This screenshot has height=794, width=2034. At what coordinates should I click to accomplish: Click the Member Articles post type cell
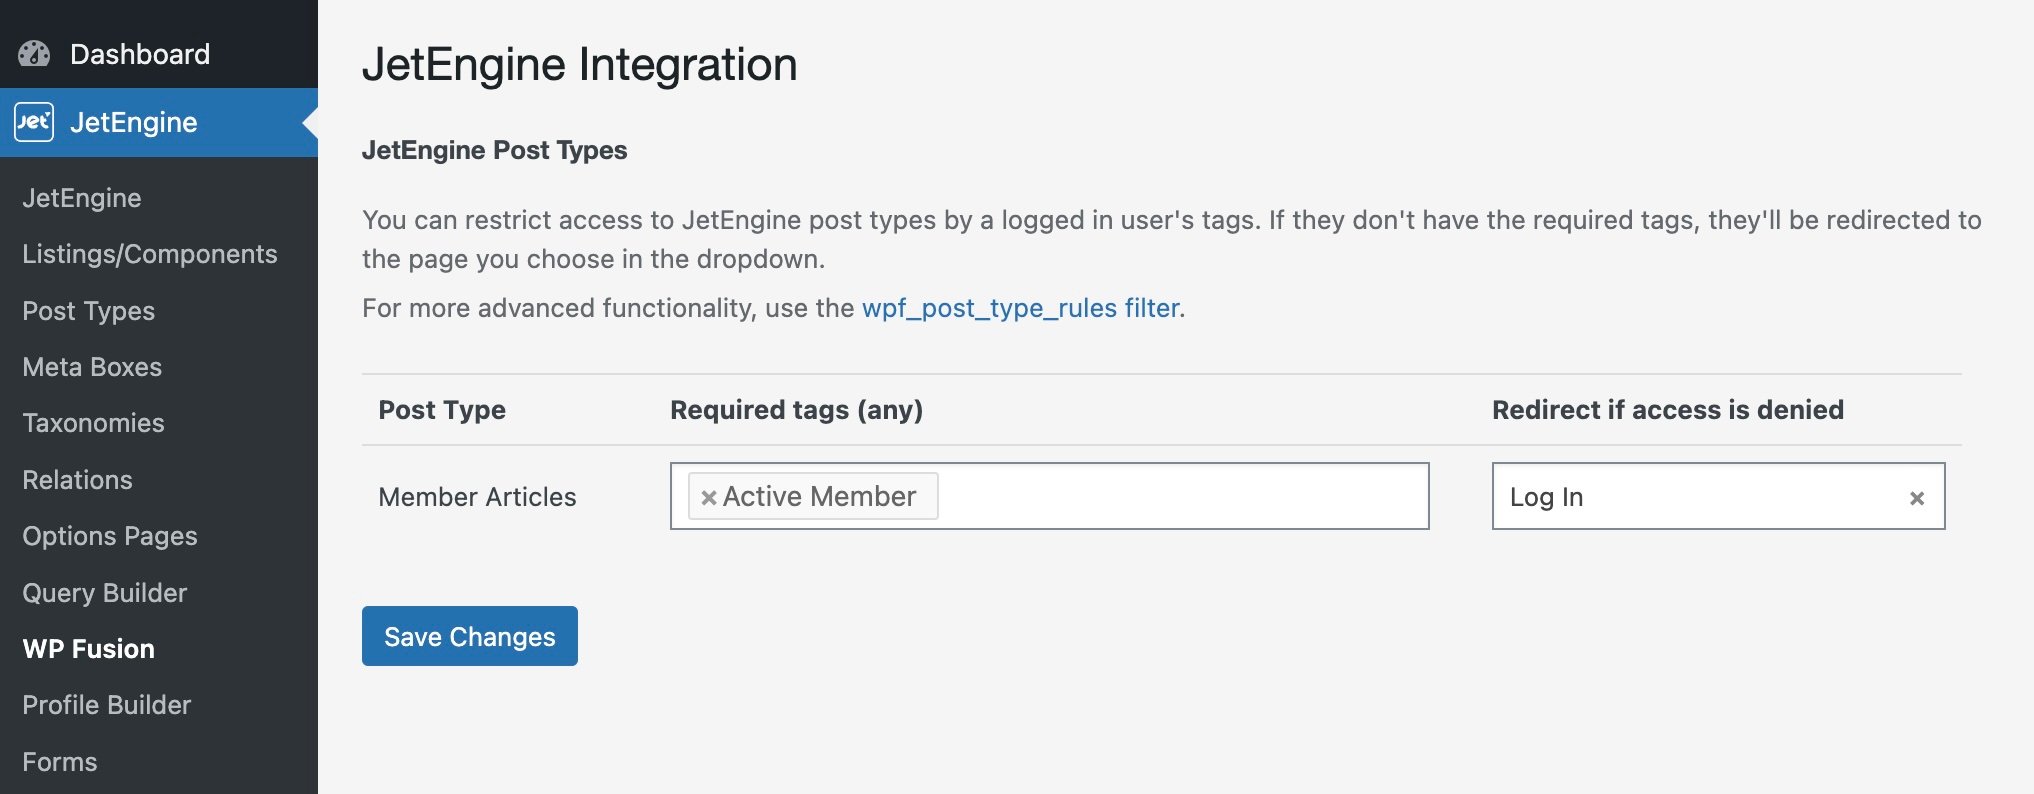point(477,497)
